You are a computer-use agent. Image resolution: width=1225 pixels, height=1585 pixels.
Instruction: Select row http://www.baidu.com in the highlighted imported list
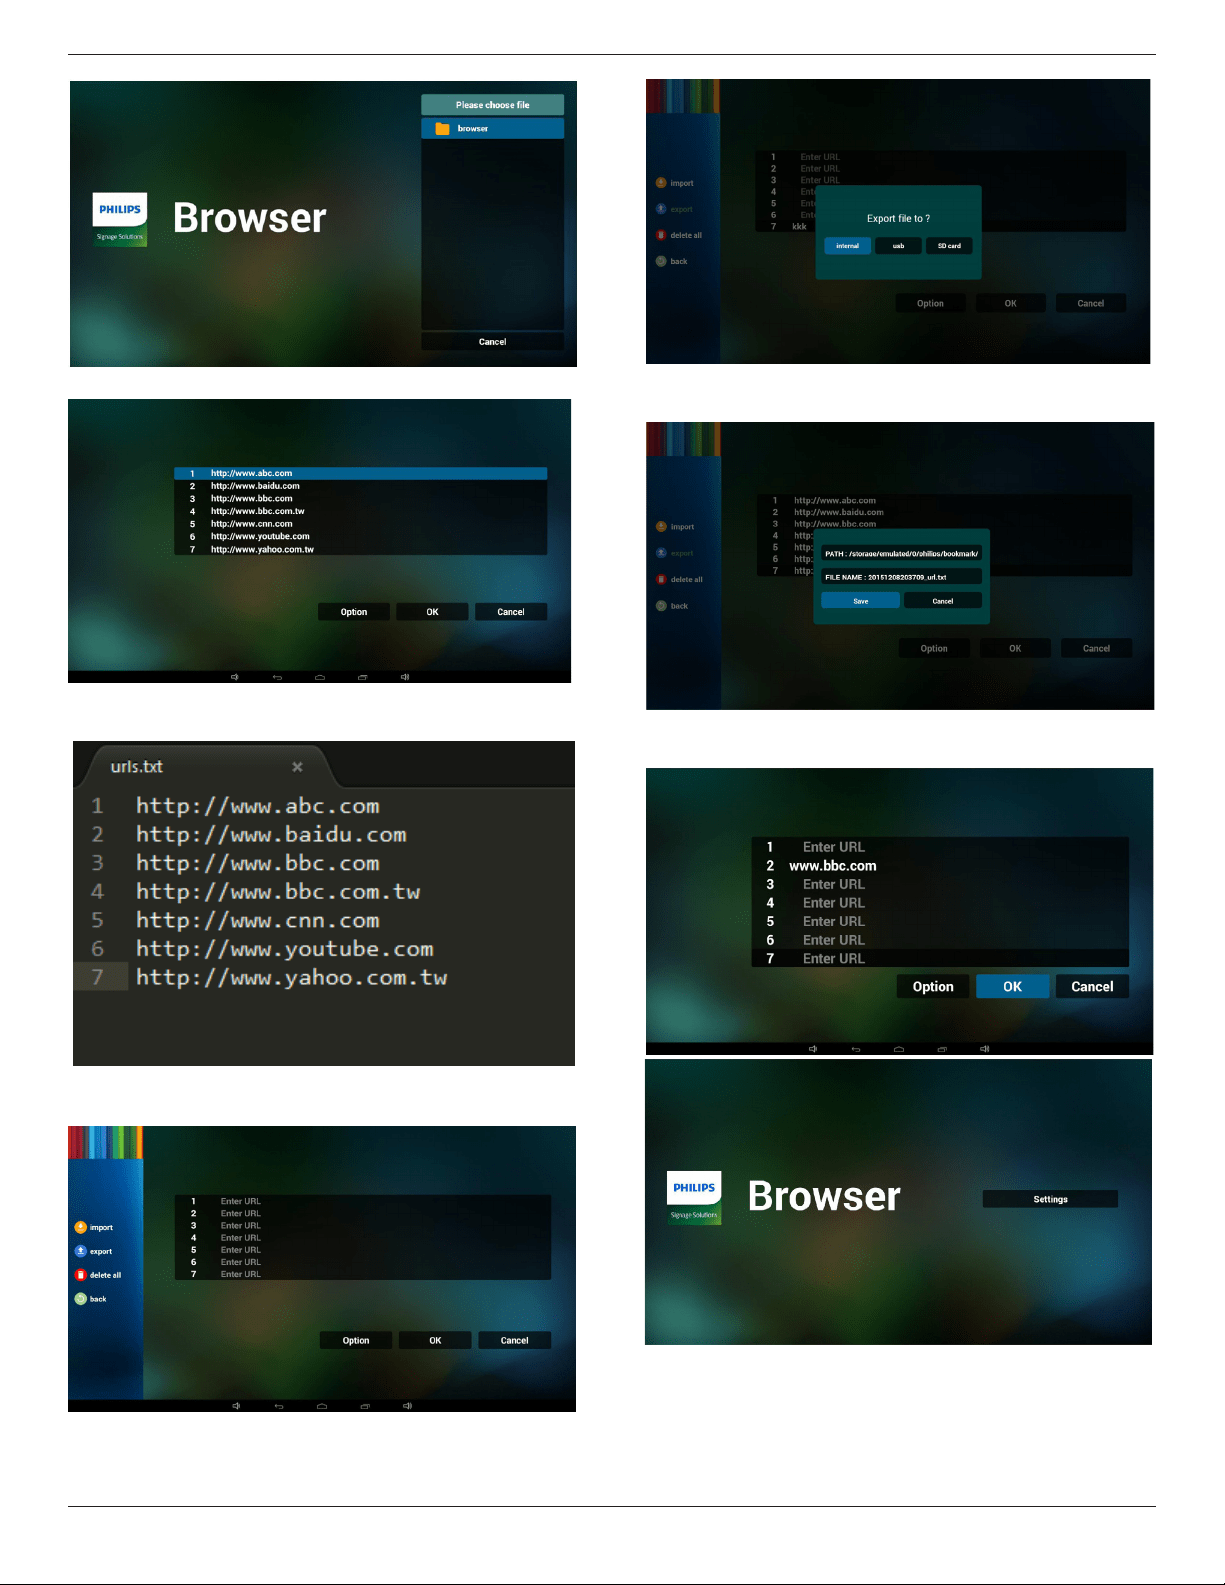pyautogui.click(x=360, y=486)
